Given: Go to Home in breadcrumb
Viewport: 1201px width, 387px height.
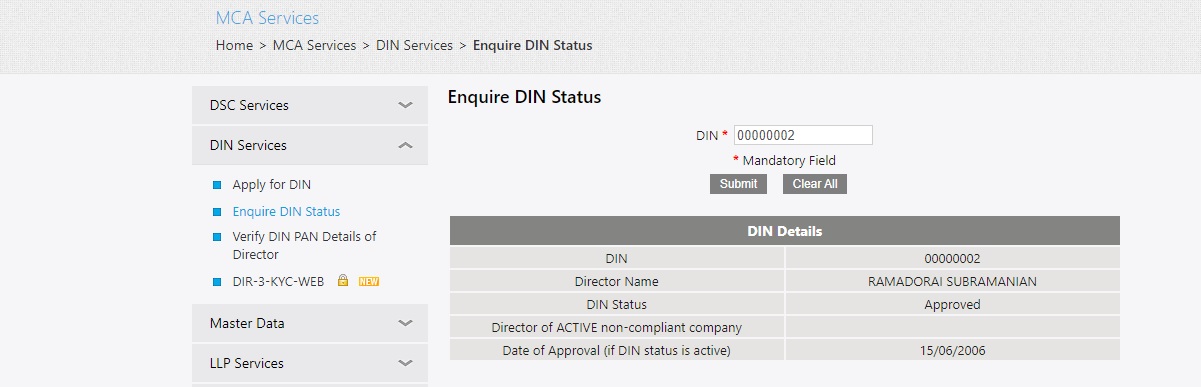Looking at the screenshot, I should point(234,45).
